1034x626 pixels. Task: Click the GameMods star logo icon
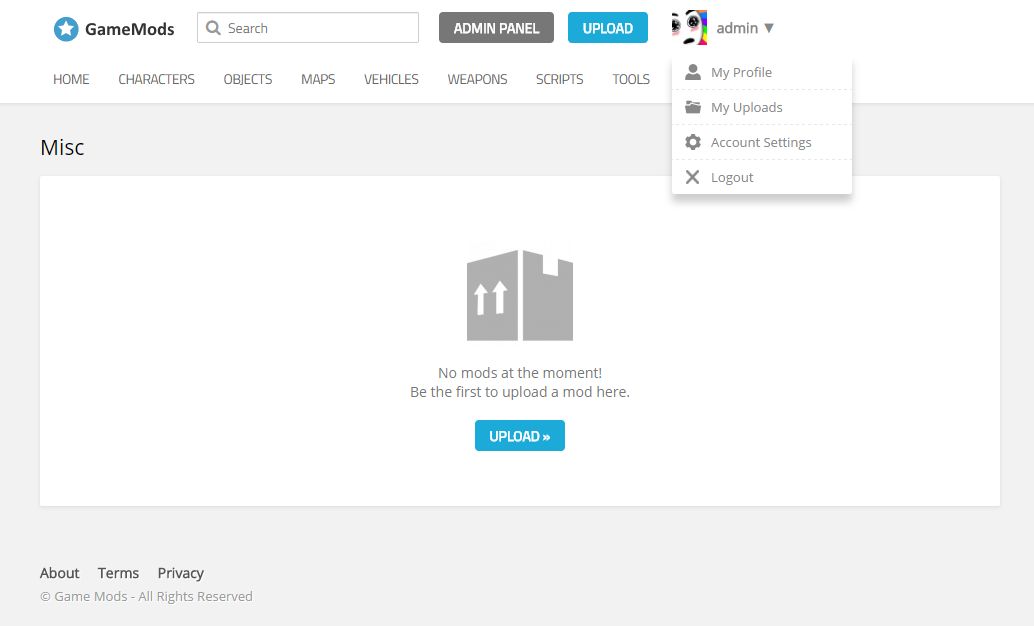[66, 29]
